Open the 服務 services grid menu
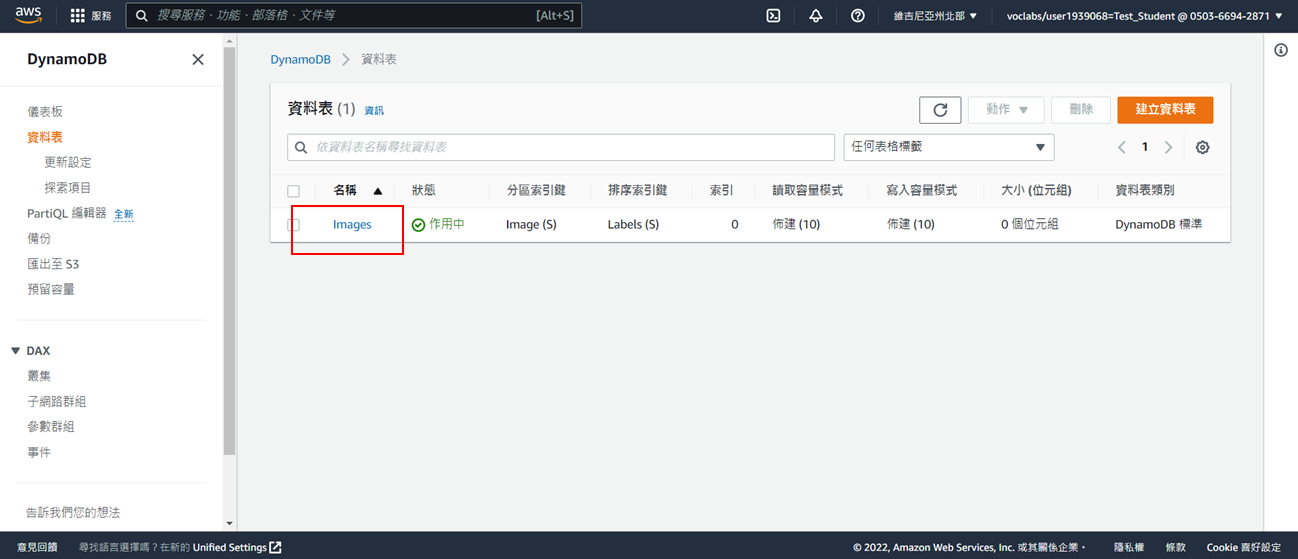This screenshot has width=1298, height=559. (91, 16)
